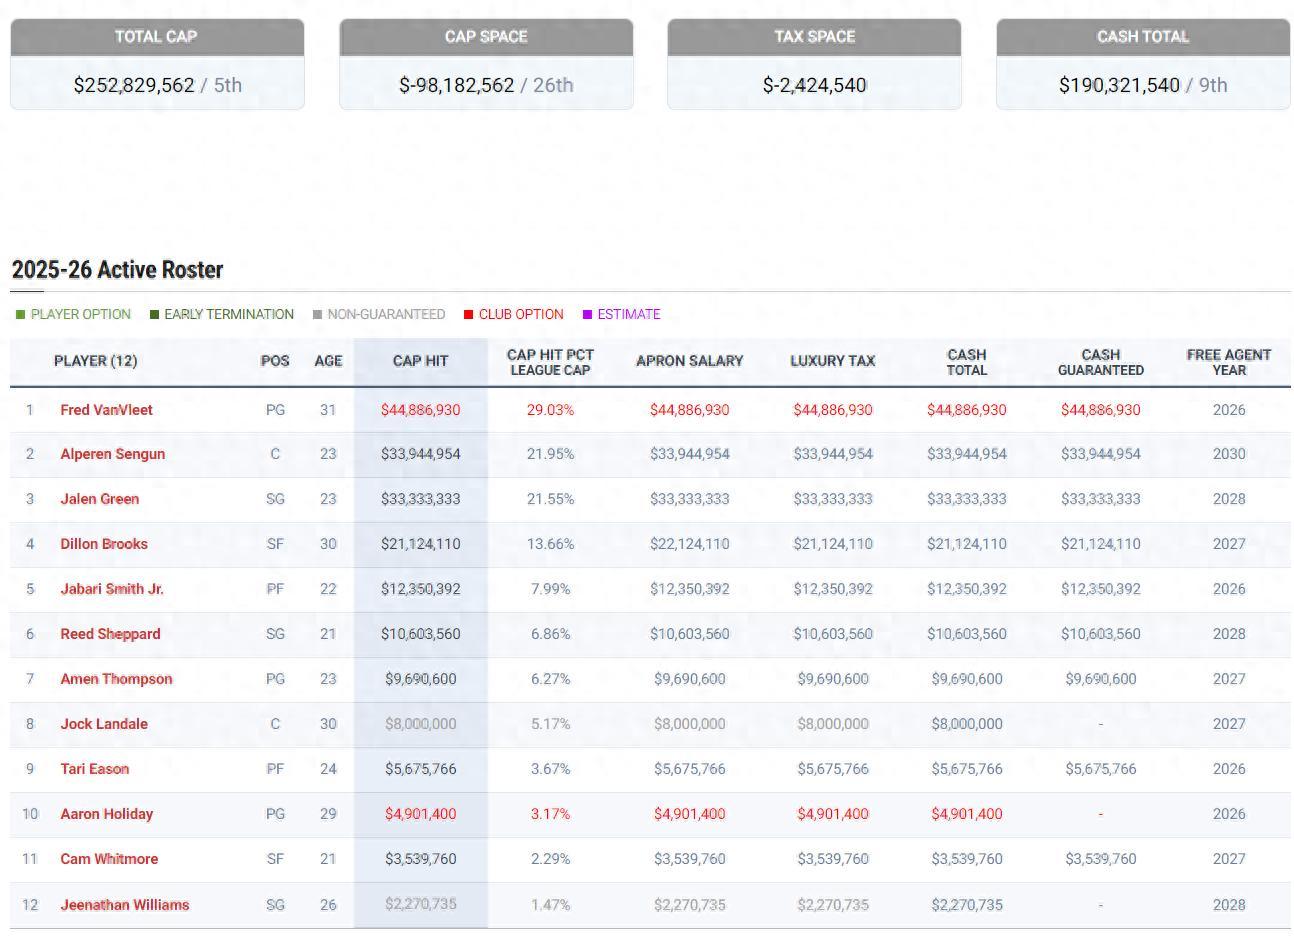Open the Jeenathan Williams player link
This screenshot has height=949, width=1294.
pyautogui.click(x=124, y=905)
